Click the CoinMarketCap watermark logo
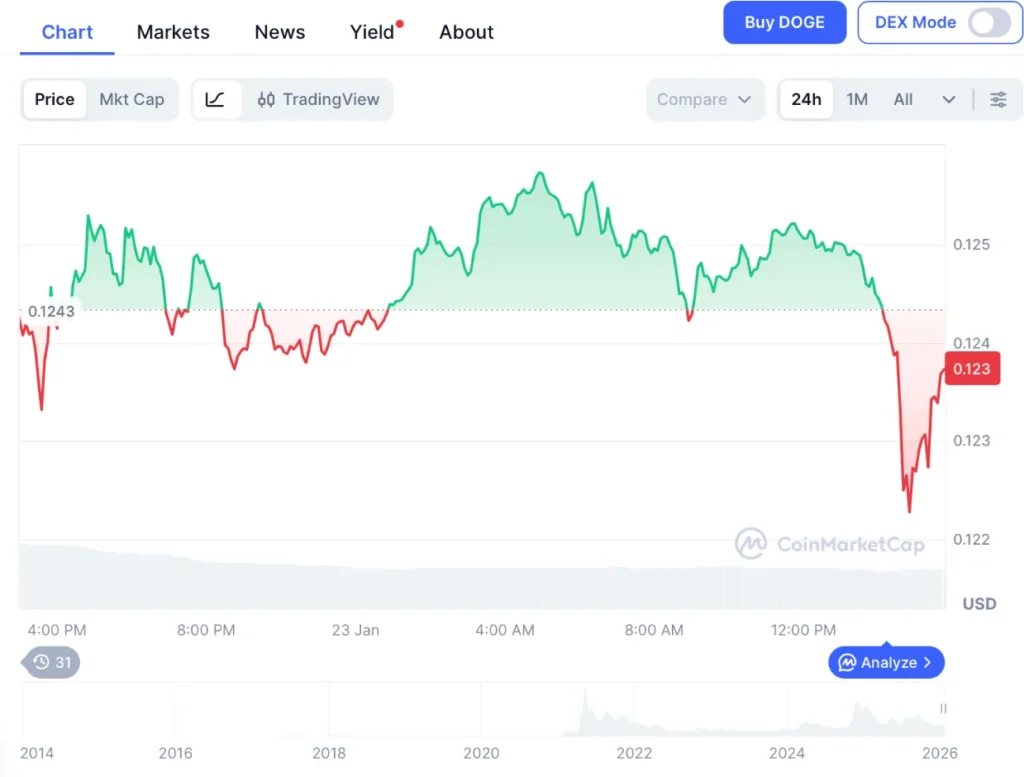 [753, 544]
